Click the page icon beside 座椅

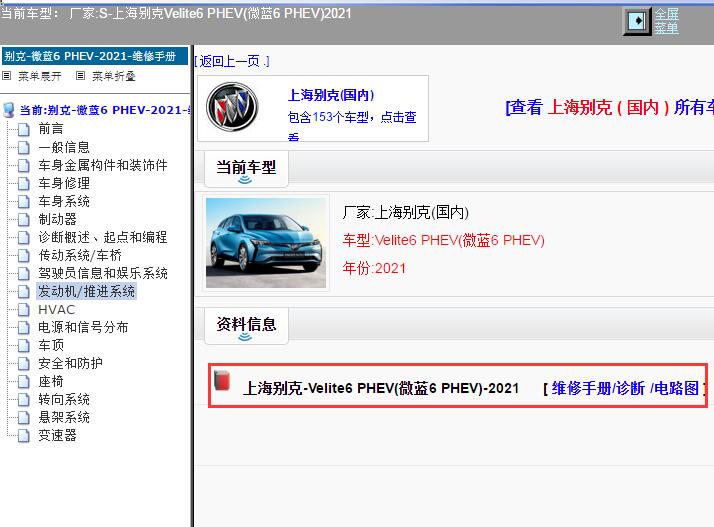coord(24,382)
